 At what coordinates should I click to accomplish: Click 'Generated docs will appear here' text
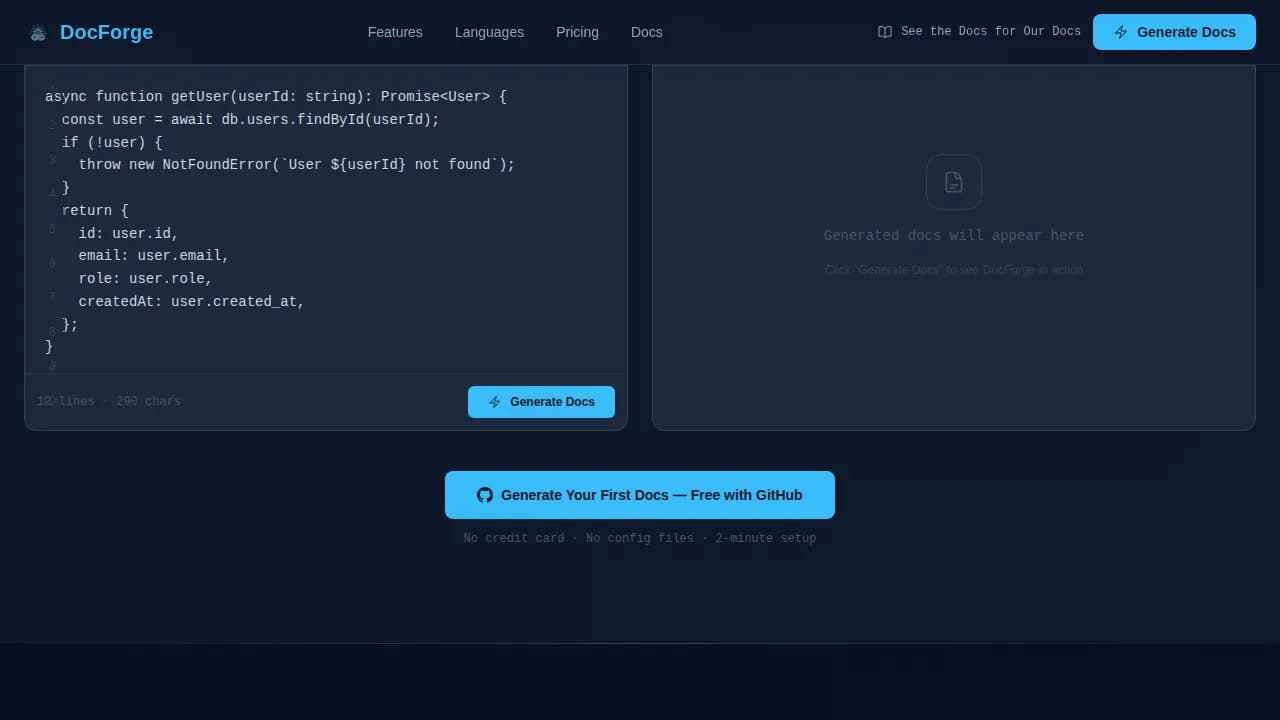[x=954, y=236]
